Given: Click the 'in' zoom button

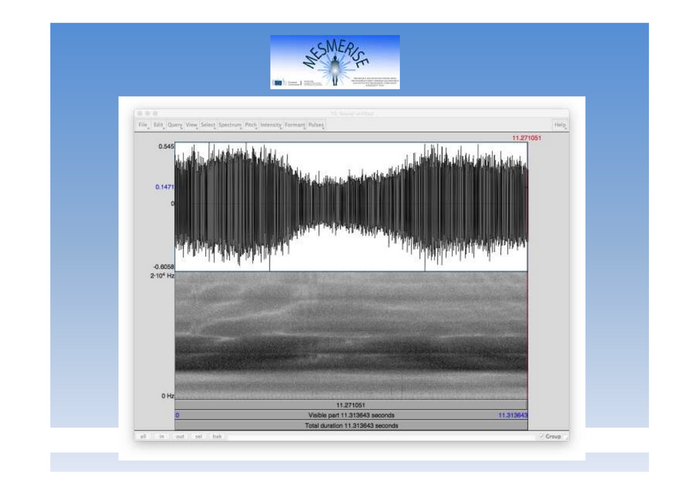Looking at the screenshot, I should pos(162,437).
